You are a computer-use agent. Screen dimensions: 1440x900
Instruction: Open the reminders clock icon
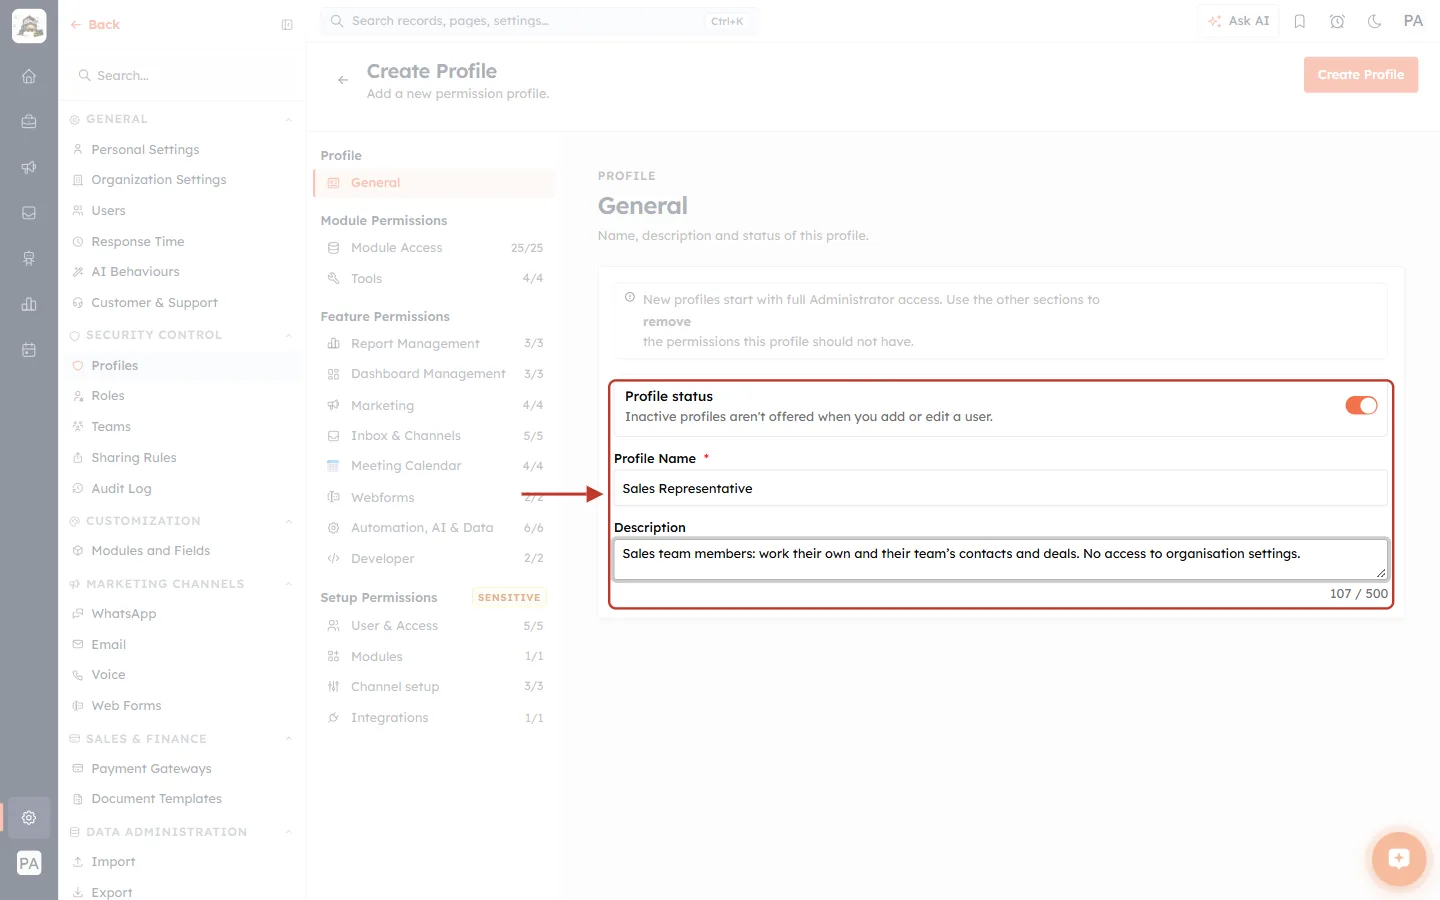[x=1337, y=21]
